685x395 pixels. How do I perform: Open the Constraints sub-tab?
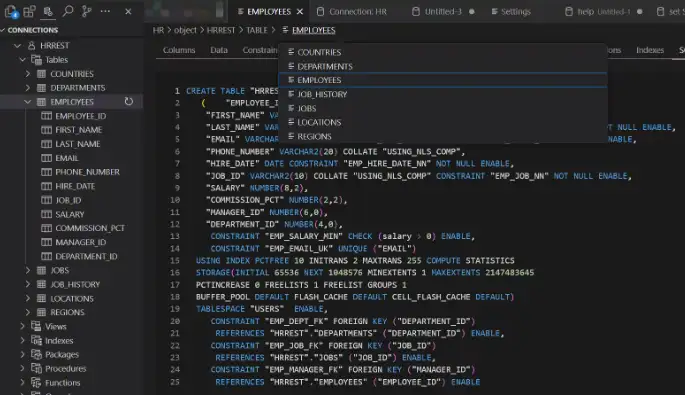point(260,50)
